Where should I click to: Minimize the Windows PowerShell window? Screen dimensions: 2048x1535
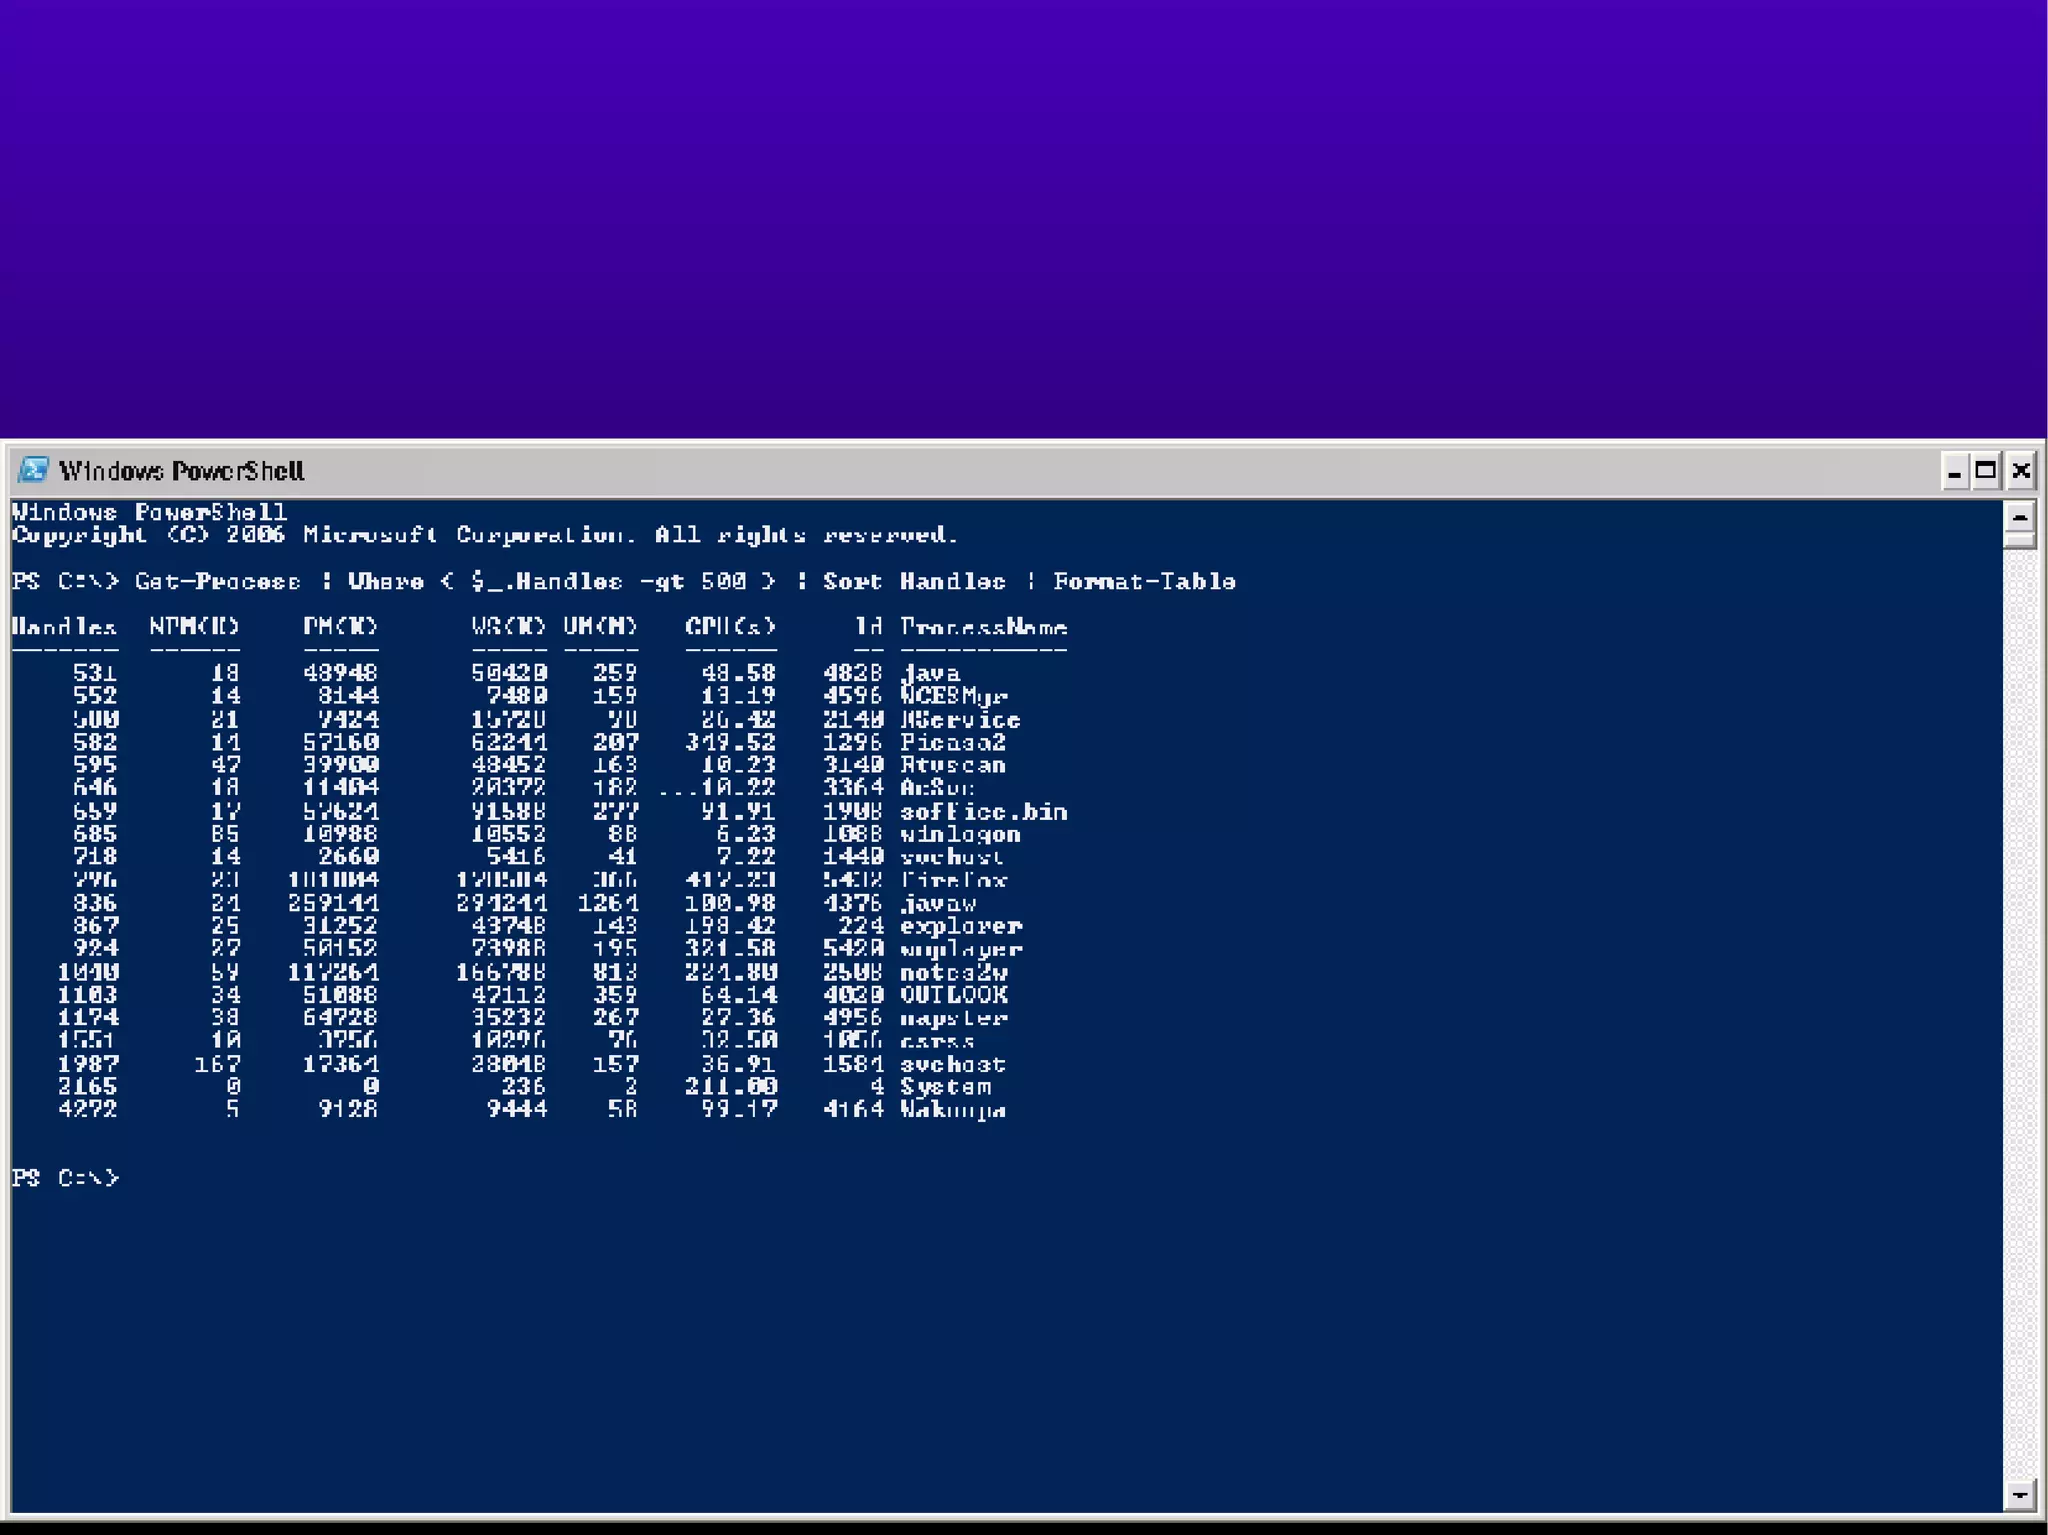click(1954, 471)
